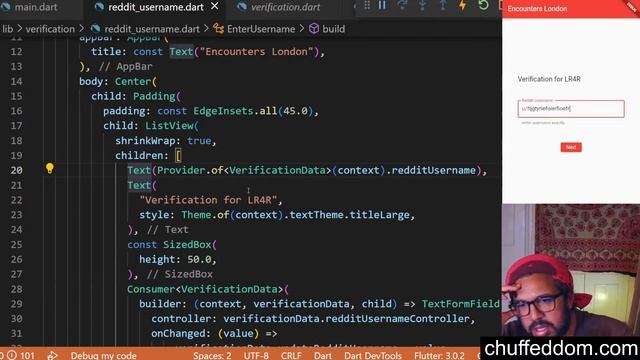Open the verification.dart tab
This screenshot has width=640, height=360.
pyautogui.click(x=285, y=7)
